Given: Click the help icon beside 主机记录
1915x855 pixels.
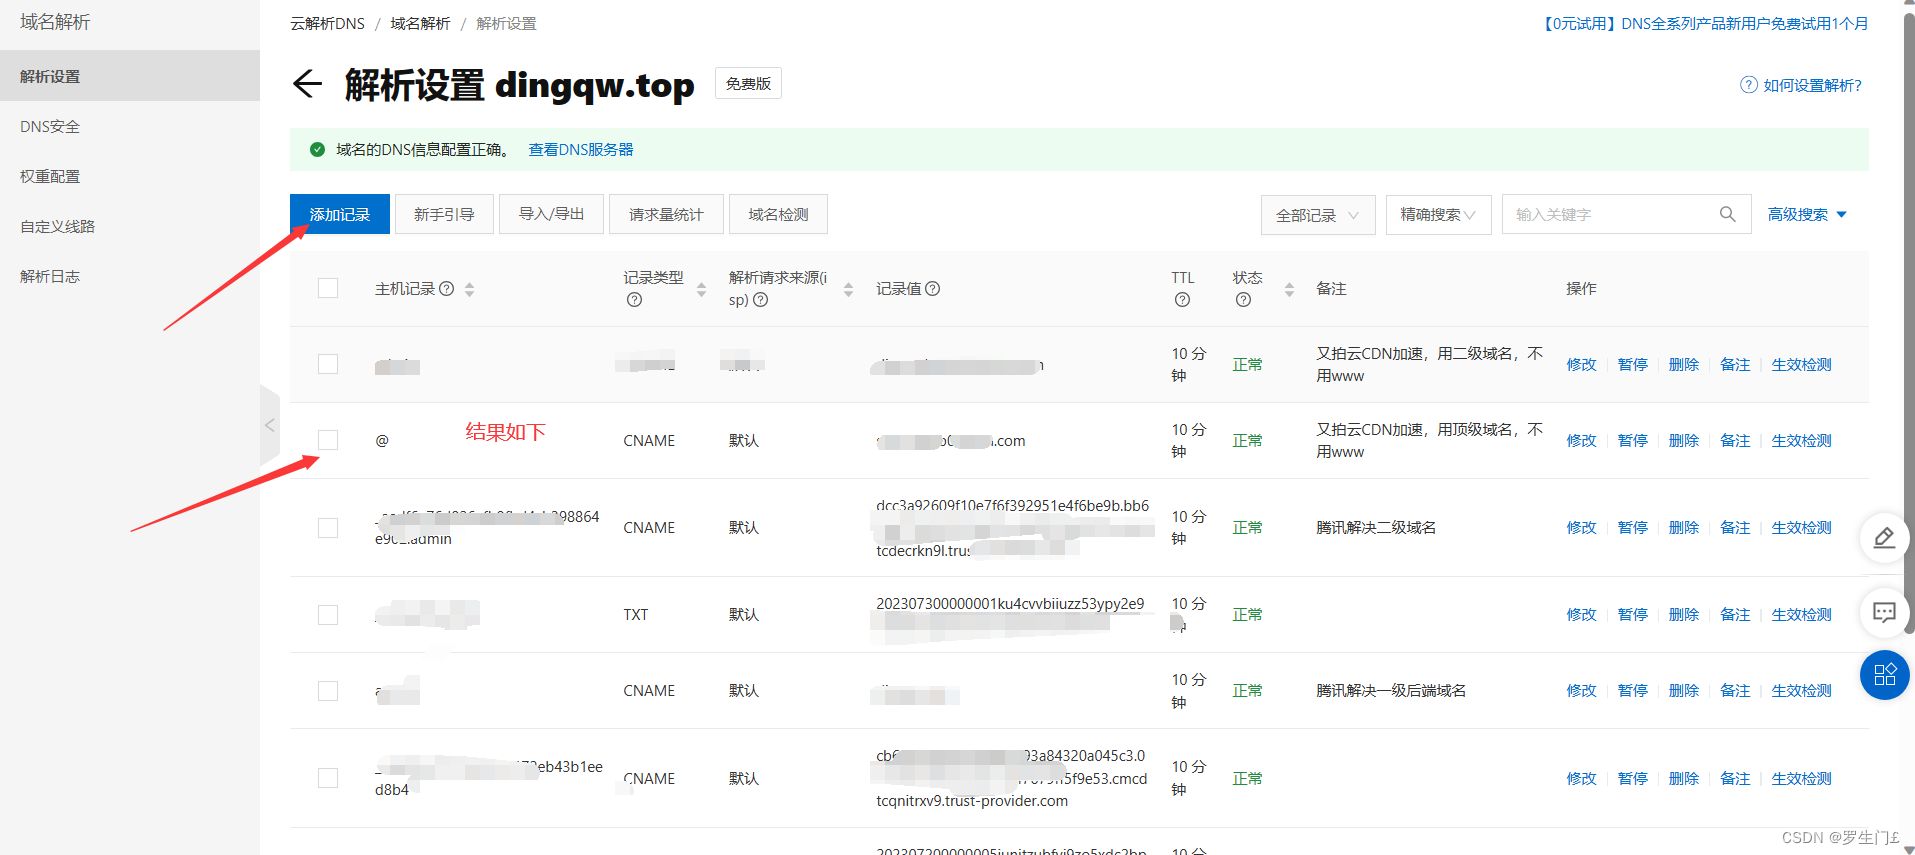Looking at the screenshot, I should (x=447, y=288).
